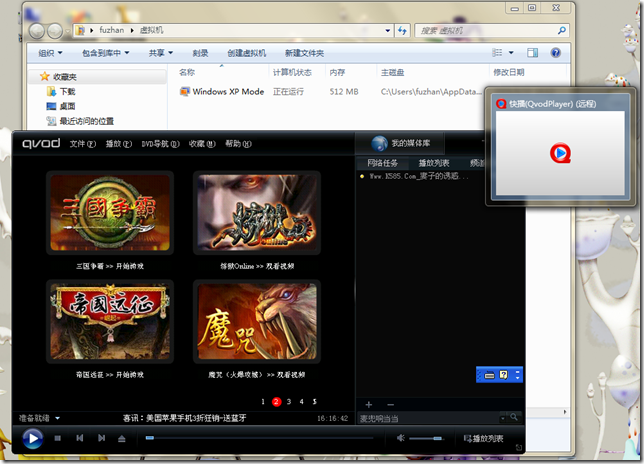
Task: Click the plus icon to add playlist item
Action: tap(368, 404)
